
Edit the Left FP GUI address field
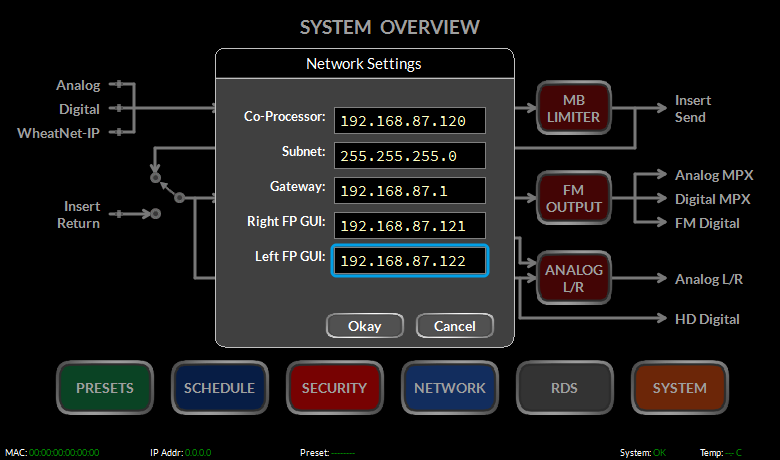tap(409, 261)
